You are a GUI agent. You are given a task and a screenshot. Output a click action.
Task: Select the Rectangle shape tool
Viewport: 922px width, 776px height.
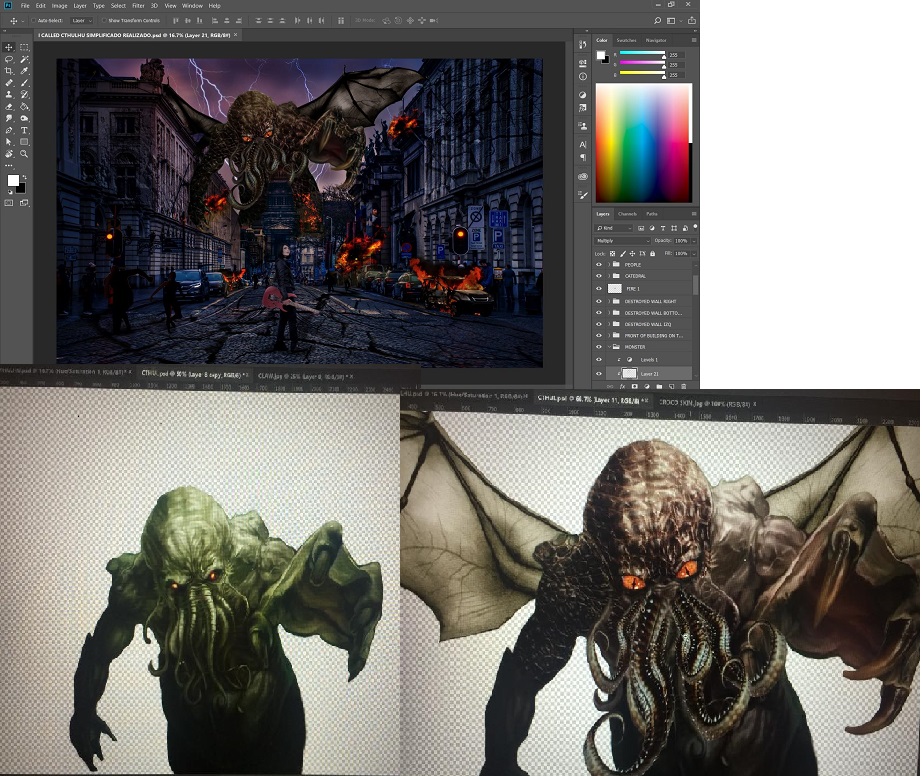(24, 142)
